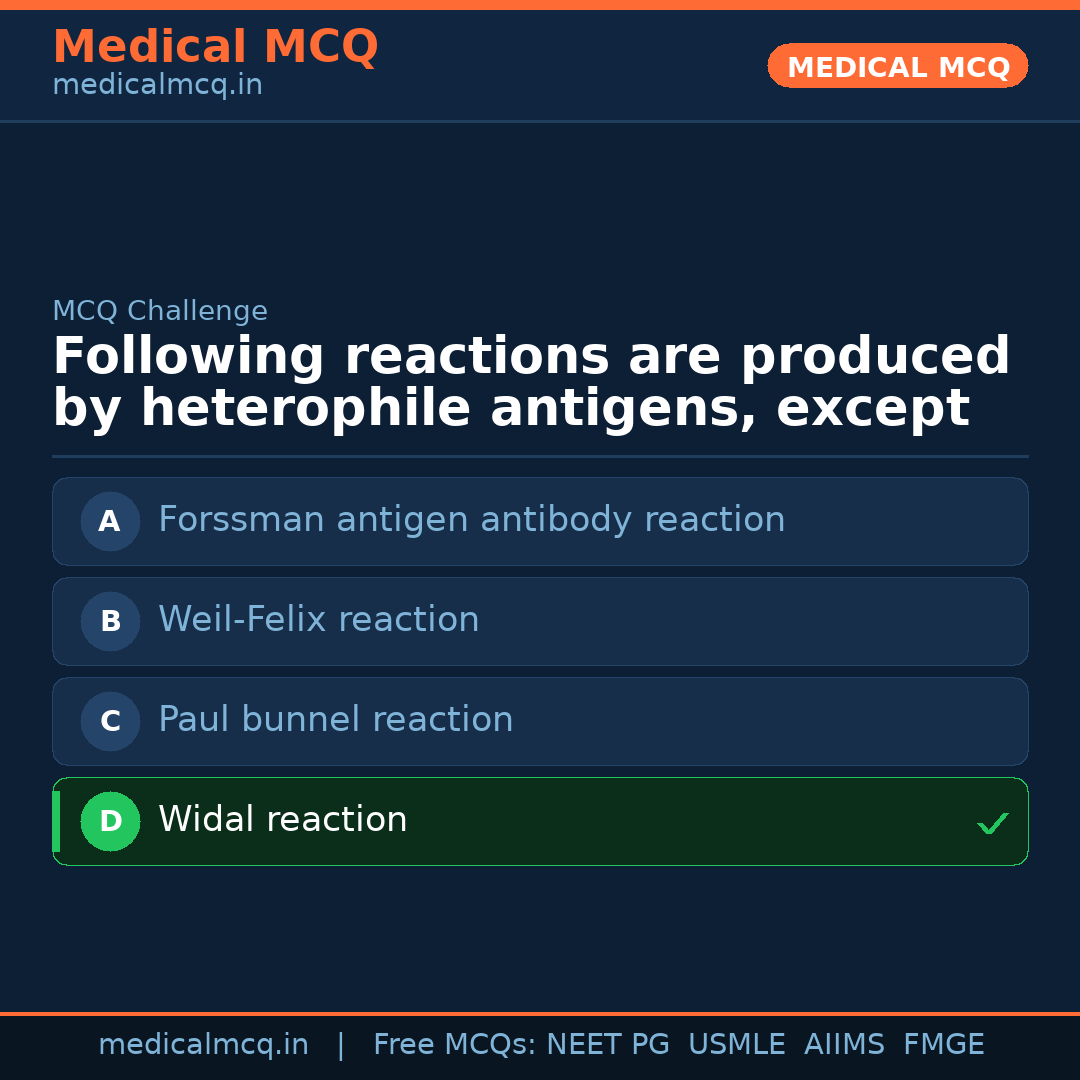Choose the letter C option circle
This screenshot has width=1080, height=1080.
coord(110,721)
